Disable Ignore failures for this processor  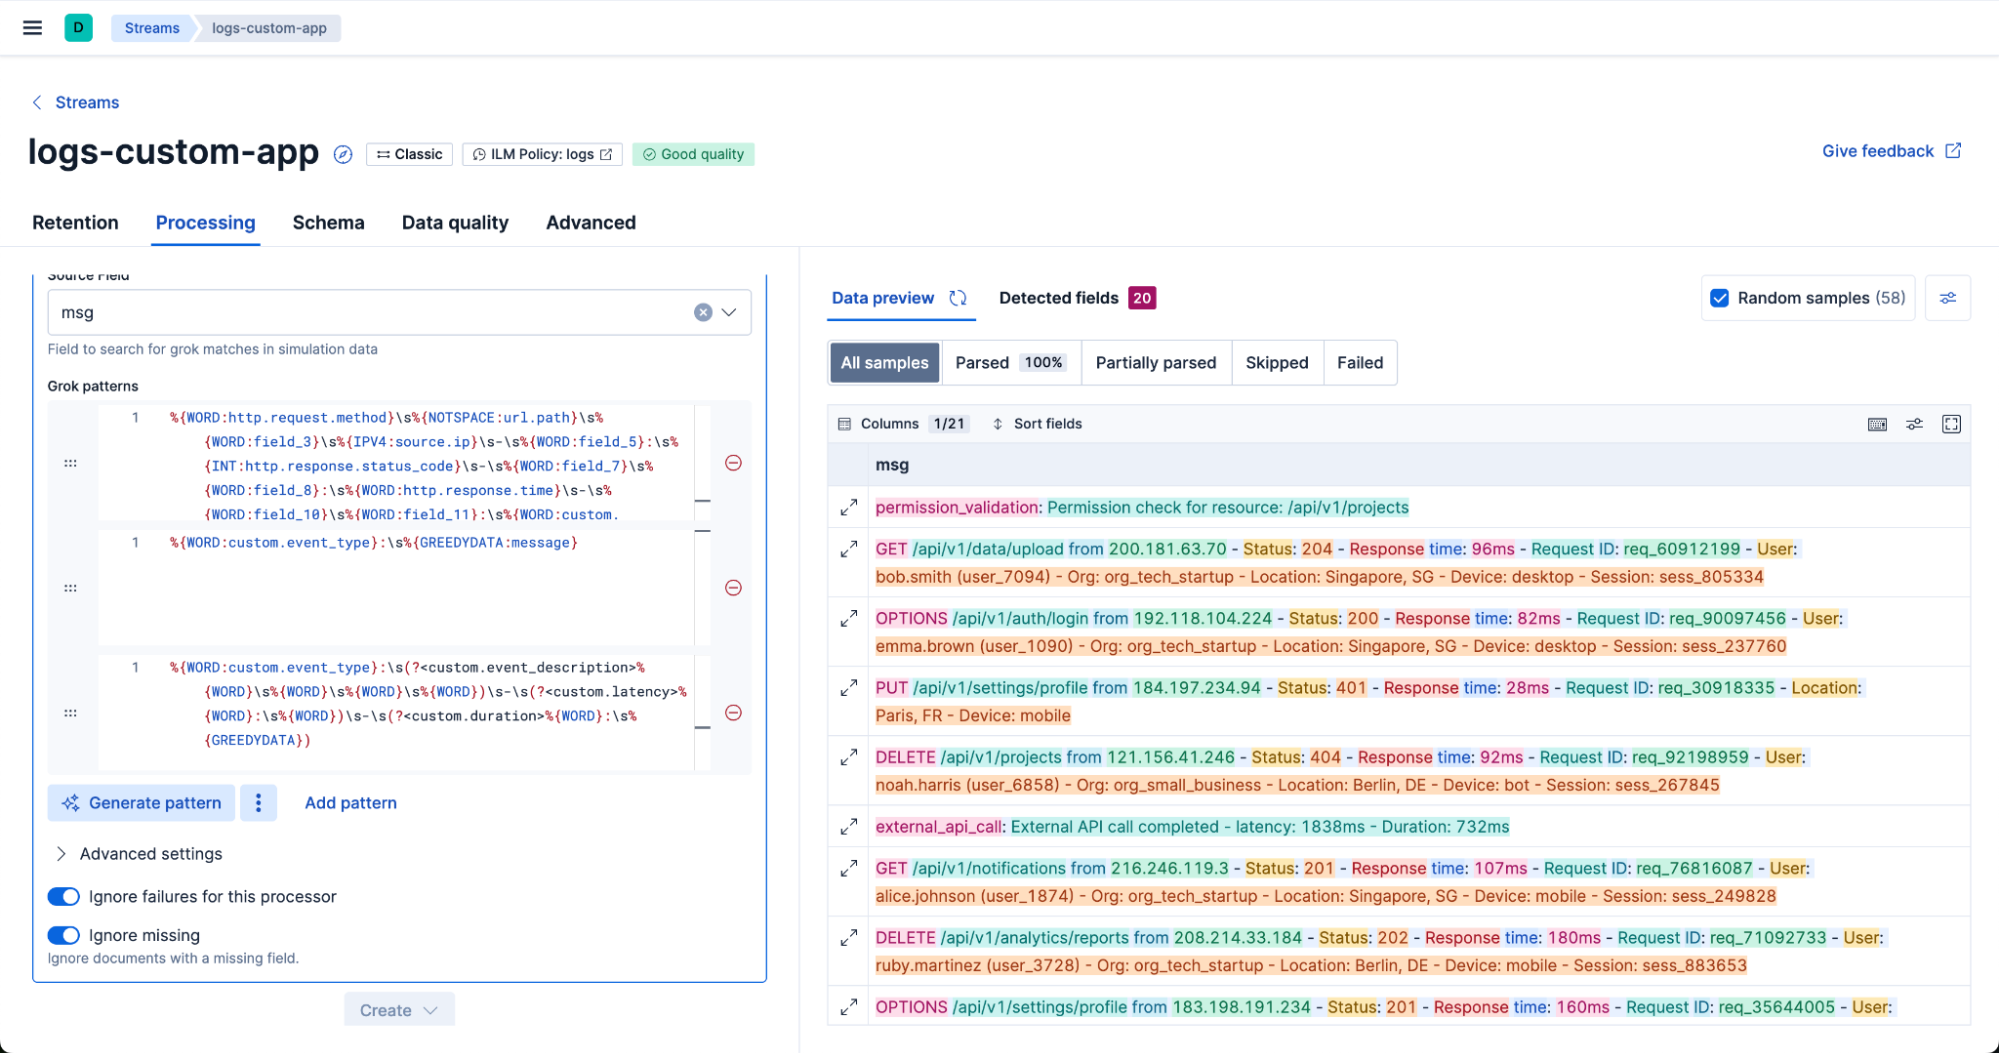click(63, 896)
